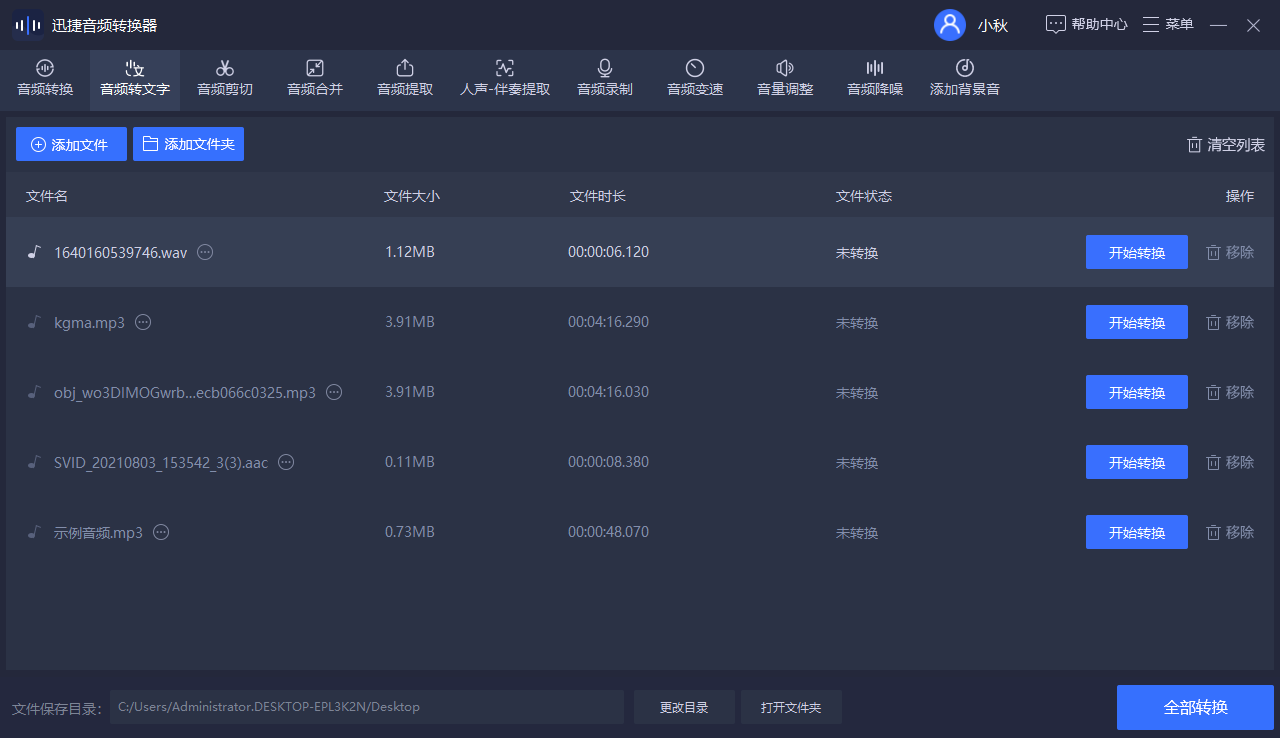The image size is (1280, 738).
Task: Select the 音频转文字 tab
Action: (135, 78)
